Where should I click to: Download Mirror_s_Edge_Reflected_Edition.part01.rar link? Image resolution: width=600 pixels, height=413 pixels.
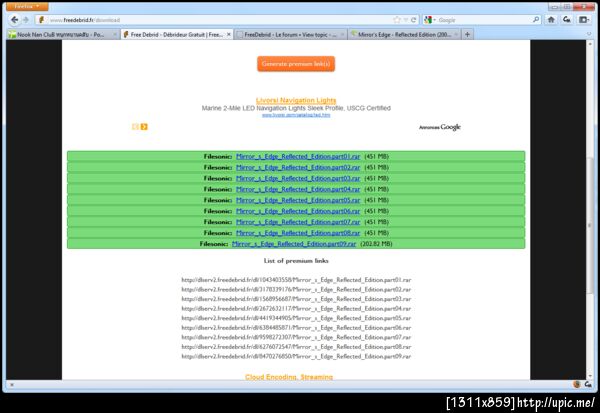click(298, 157)
